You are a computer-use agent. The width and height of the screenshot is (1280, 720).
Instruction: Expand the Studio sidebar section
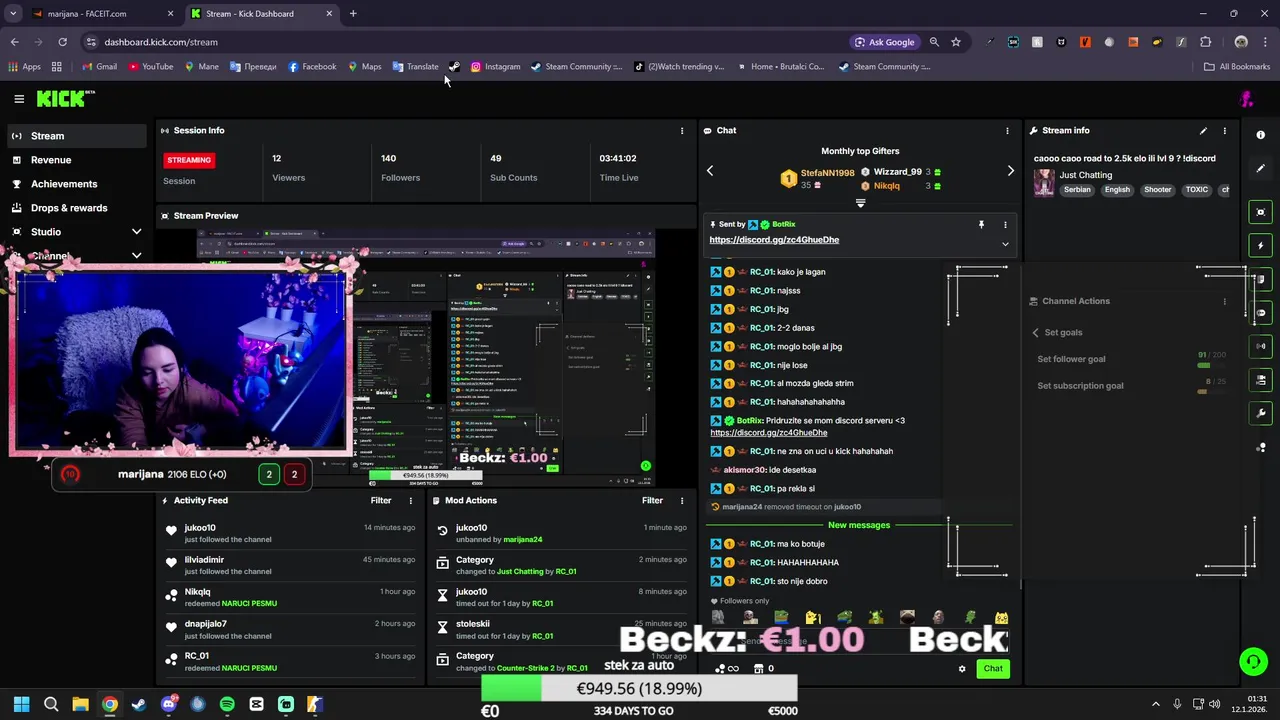coord(136,232)
